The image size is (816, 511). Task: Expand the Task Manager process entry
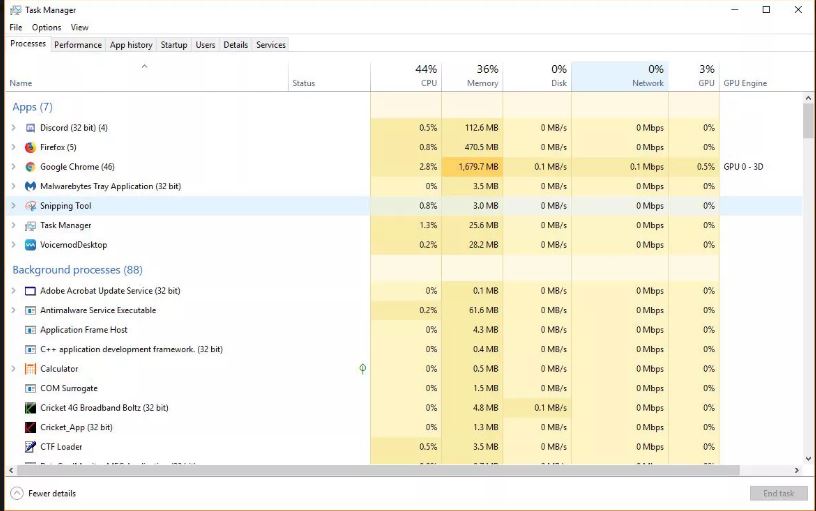click(x=14, y=225)
